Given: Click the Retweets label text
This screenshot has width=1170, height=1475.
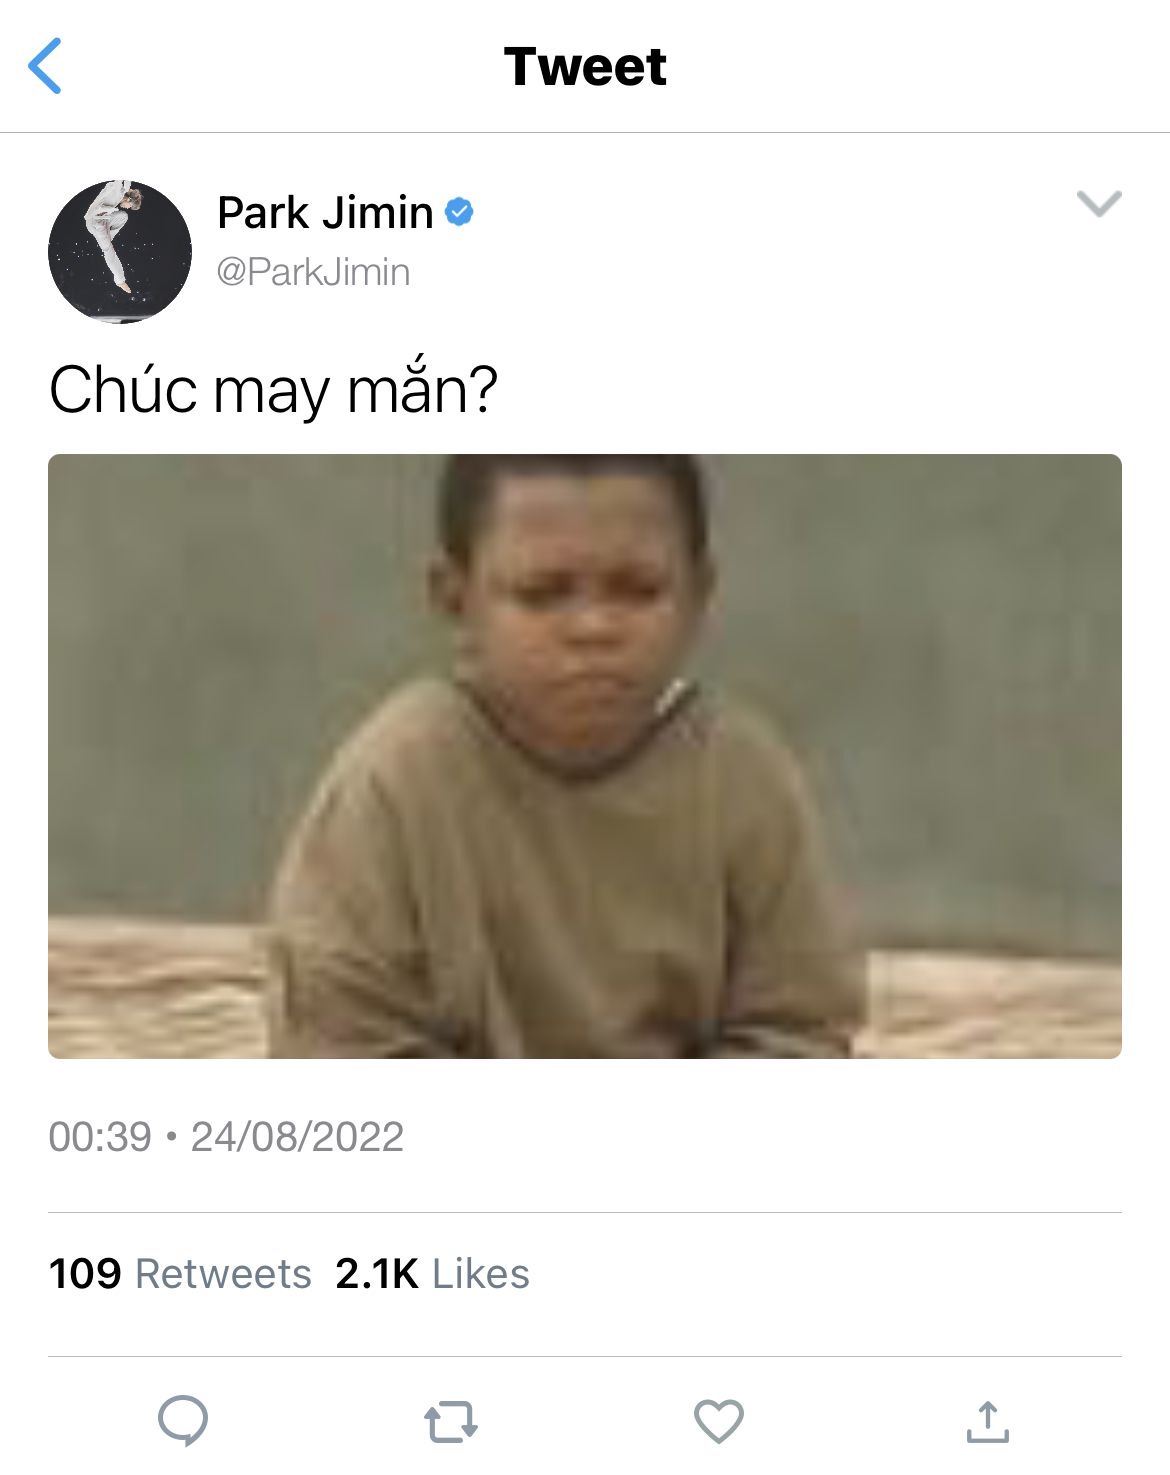Looking at the screenshot, I should pyautogui.click(x=223, y=1274).
